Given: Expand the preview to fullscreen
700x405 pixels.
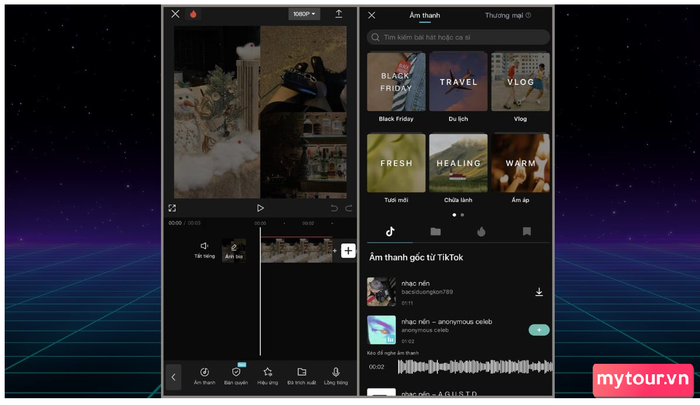Looking at the screenshot, I should [x=173, y=208].
